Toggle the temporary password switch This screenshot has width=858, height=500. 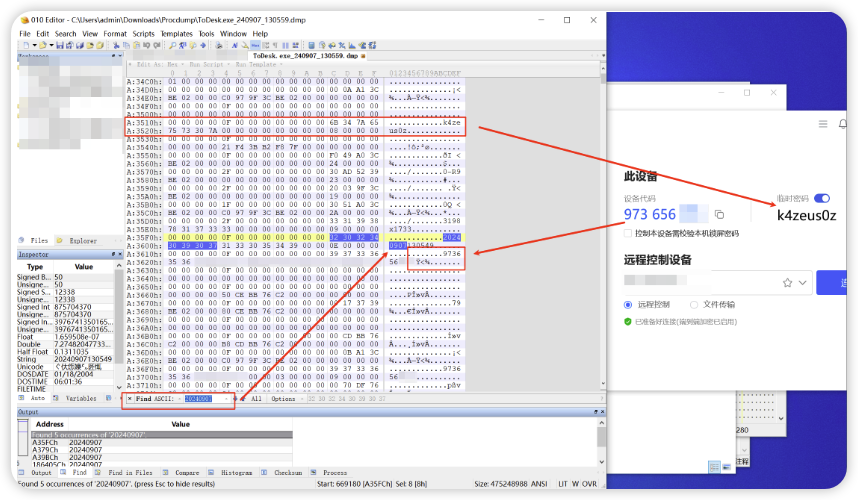click(822, 198)
